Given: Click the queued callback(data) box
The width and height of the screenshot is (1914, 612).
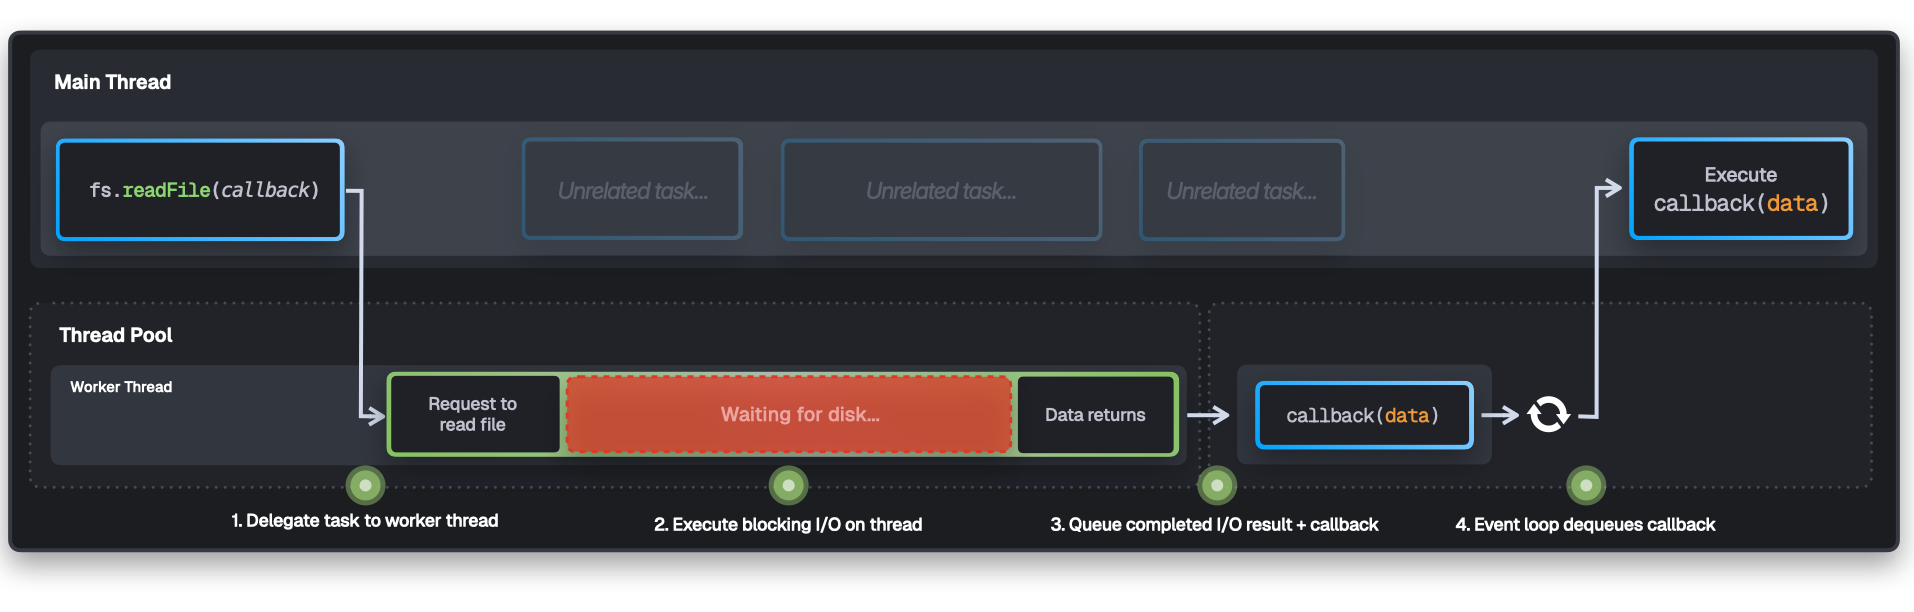Looking at the screenshot, I should point(1363,415).
